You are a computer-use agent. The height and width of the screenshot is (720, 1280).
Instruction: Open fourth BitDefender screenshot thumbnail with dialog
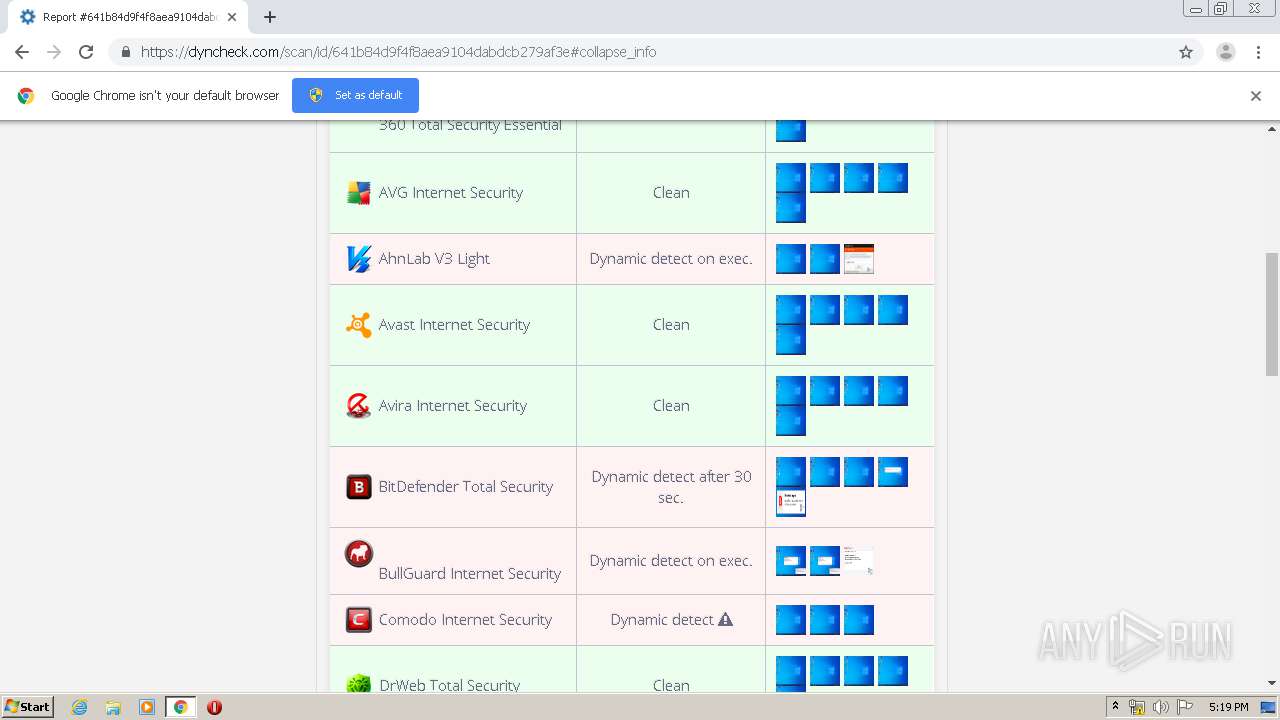(893, 472)
